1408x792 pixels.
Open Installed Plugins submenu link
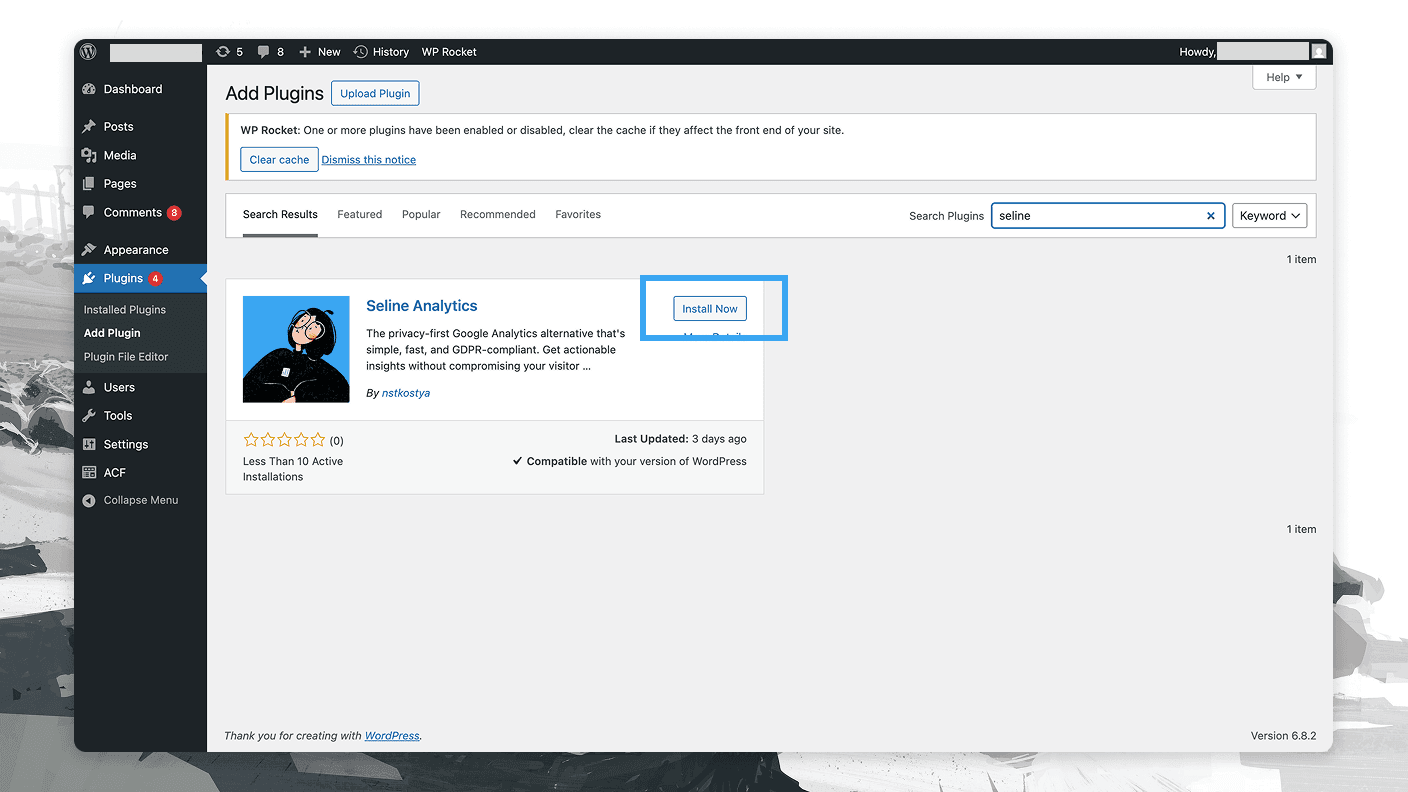pos(125,310)
